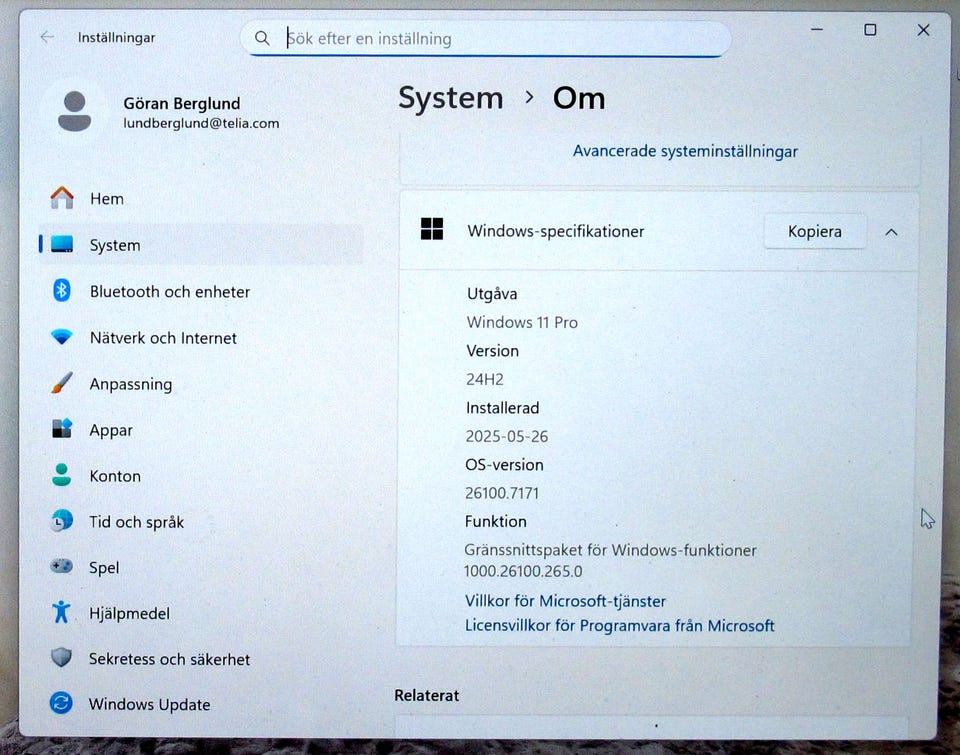Click Gränssnittspaket för Windows-funktioner text
Image resolution: width=960 pixels, height=755 pixels.
click(x=610, y=550)
